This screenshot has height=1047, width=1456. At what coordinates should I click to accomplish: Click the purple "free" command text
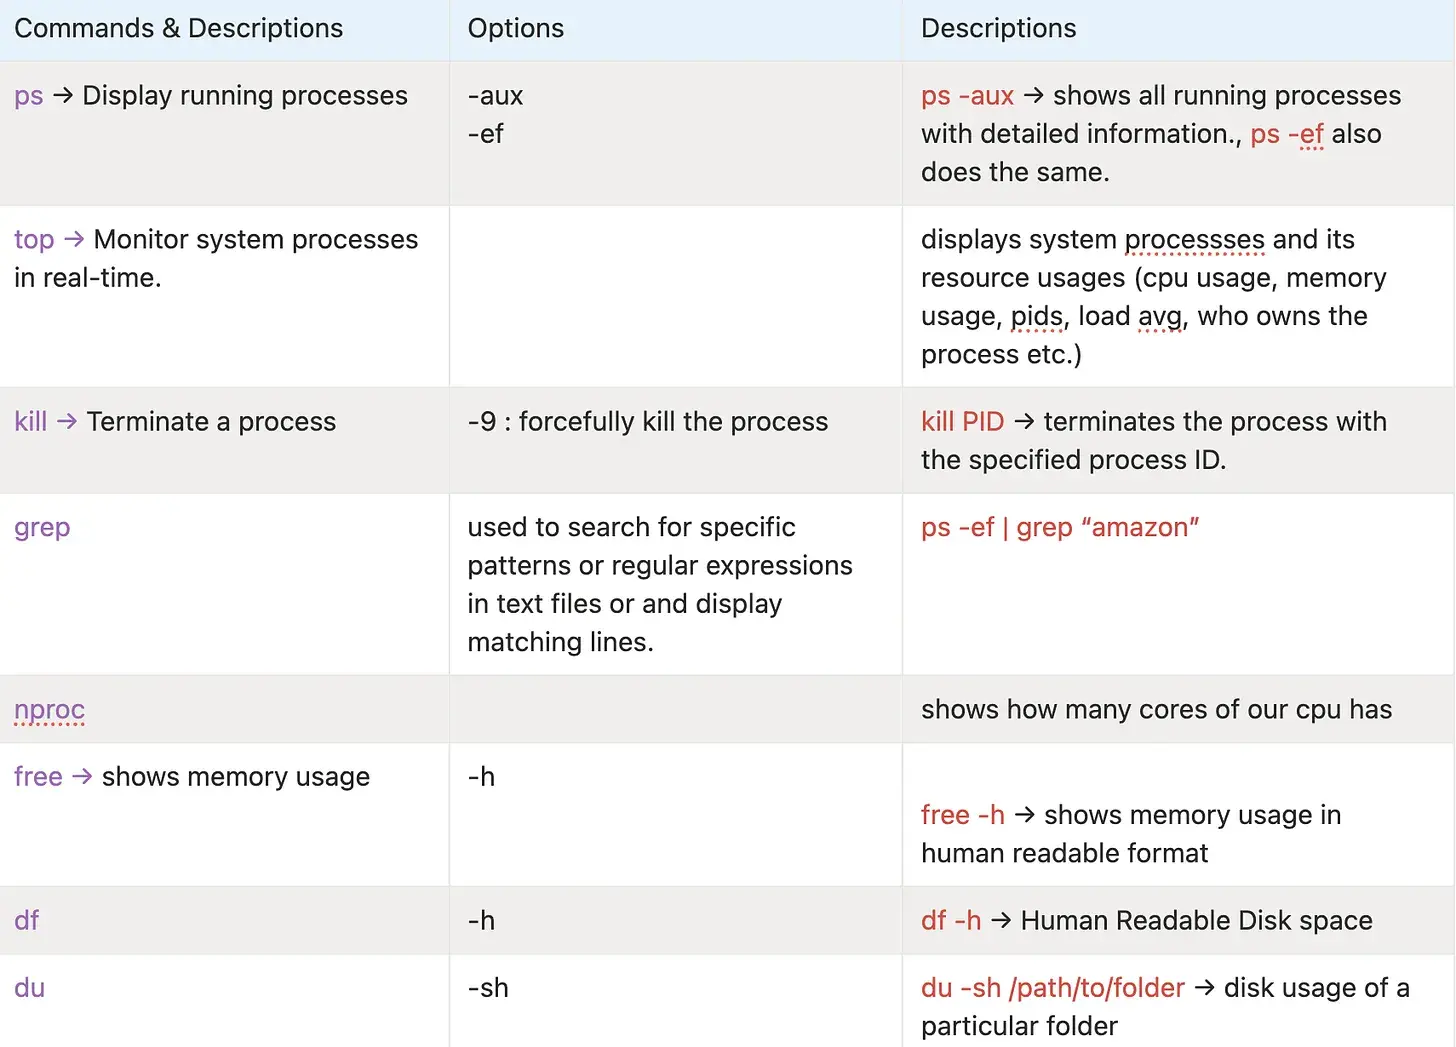[x=38, y=777]
